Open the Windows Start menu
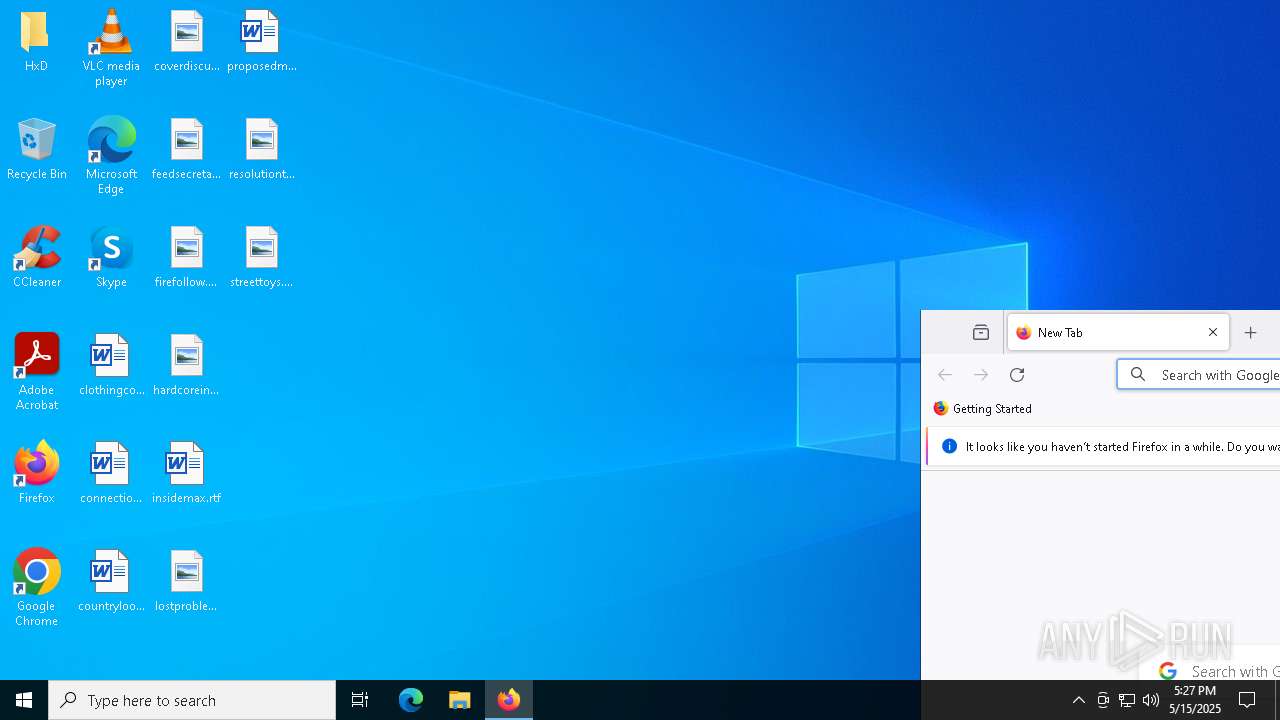This screenshot has height=720, width=1280. [x=24, y=700]
